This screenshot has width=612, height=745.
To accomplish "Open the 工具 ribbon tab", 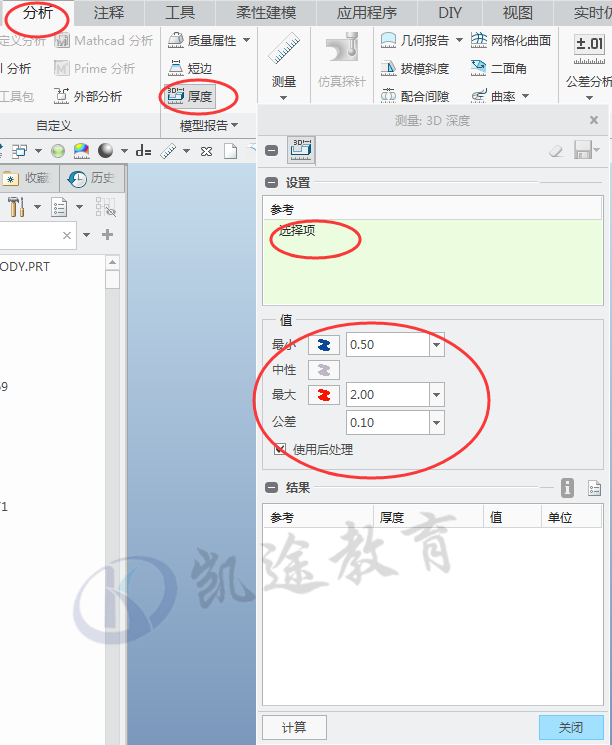I will tap(180, 13).
